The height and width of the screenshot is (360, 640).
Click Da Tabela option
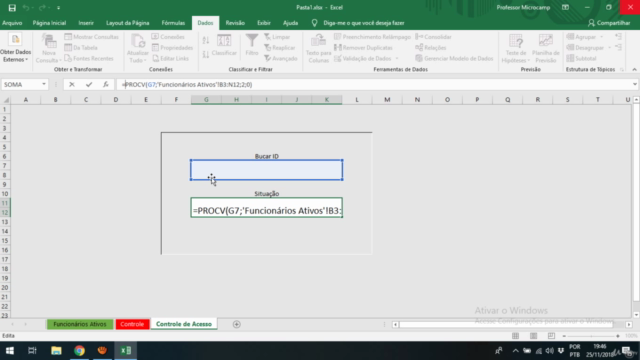pos(81,48)
